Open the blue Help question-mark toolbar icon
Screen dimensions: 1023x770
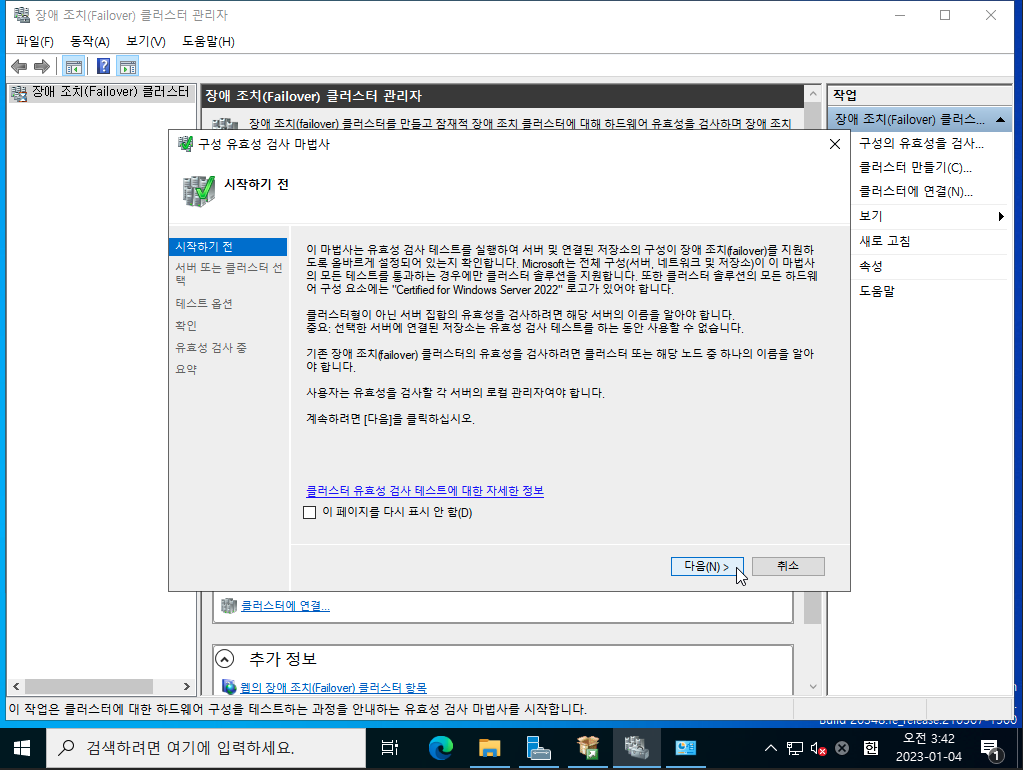pos(103,67)
